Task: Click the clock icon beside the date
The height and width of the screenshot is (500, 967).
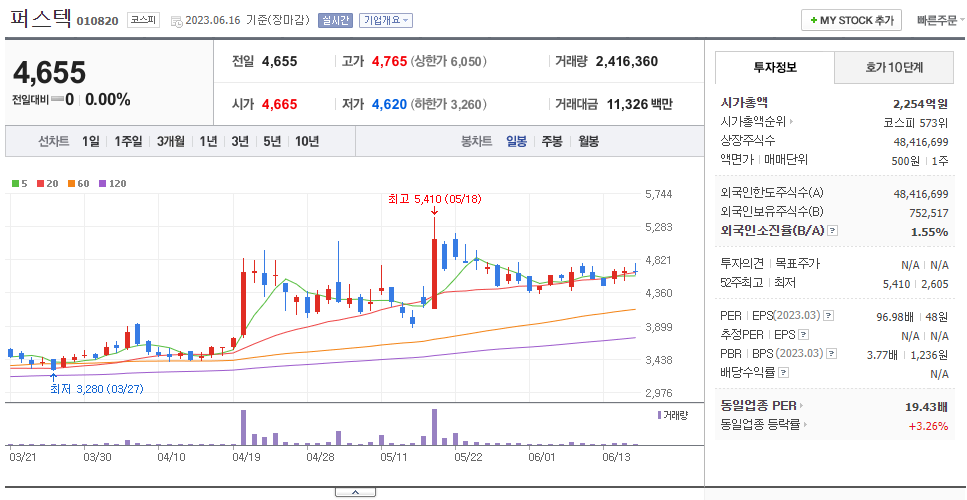Action: click(176, 22)
